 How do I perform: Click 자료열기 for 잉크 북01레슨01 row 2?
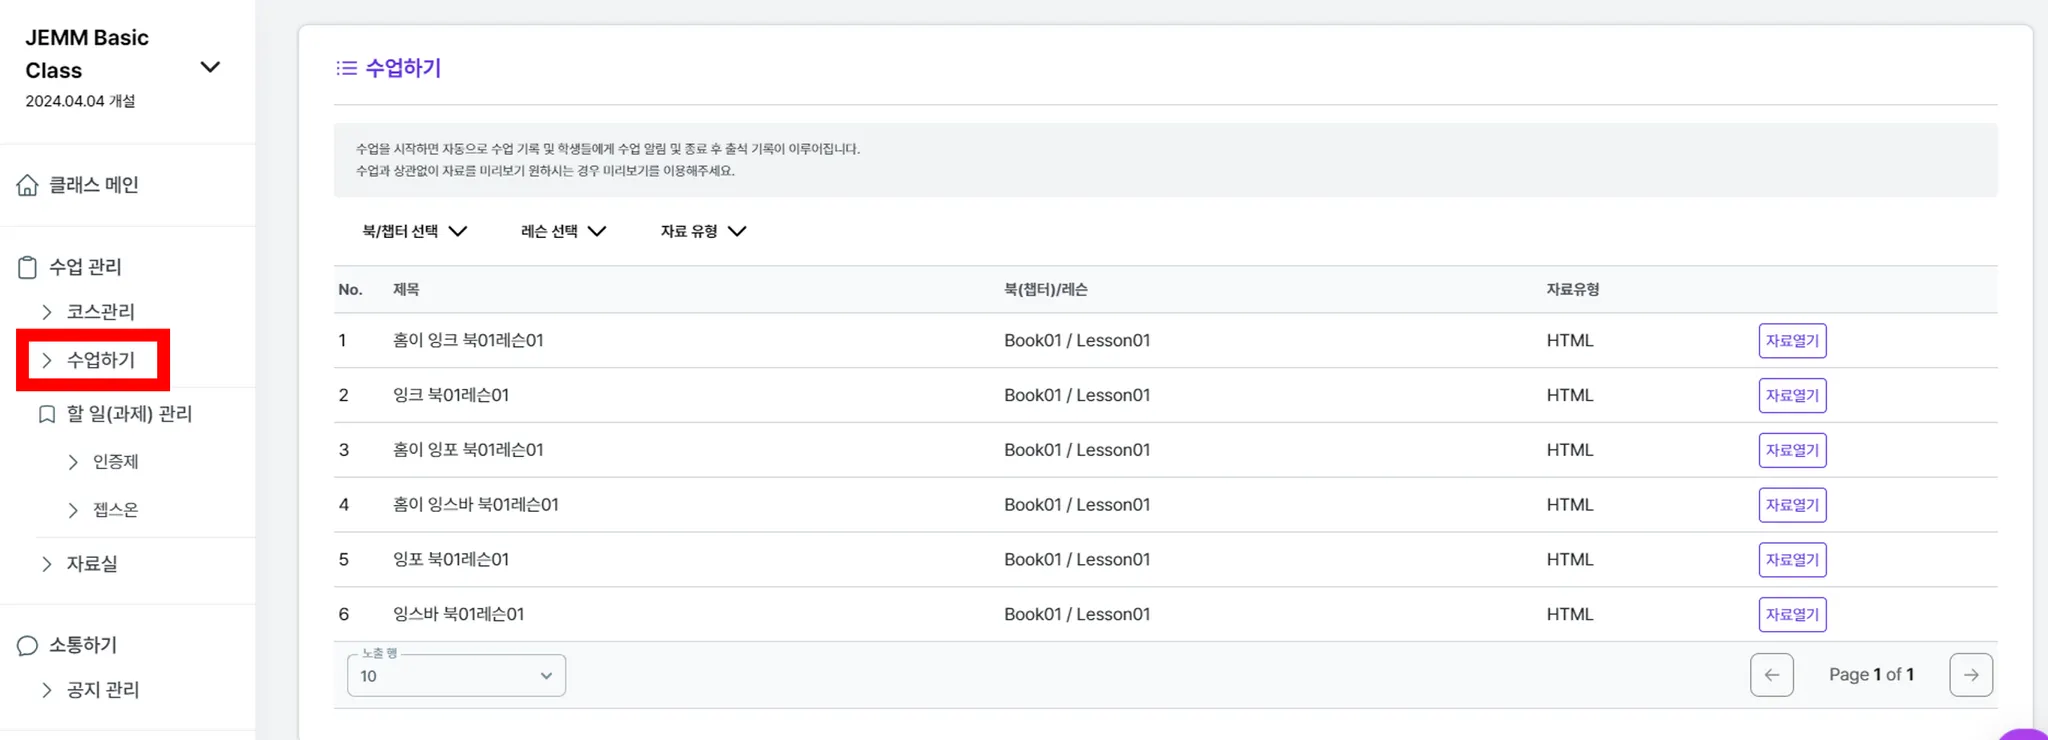coord(1792,396)
